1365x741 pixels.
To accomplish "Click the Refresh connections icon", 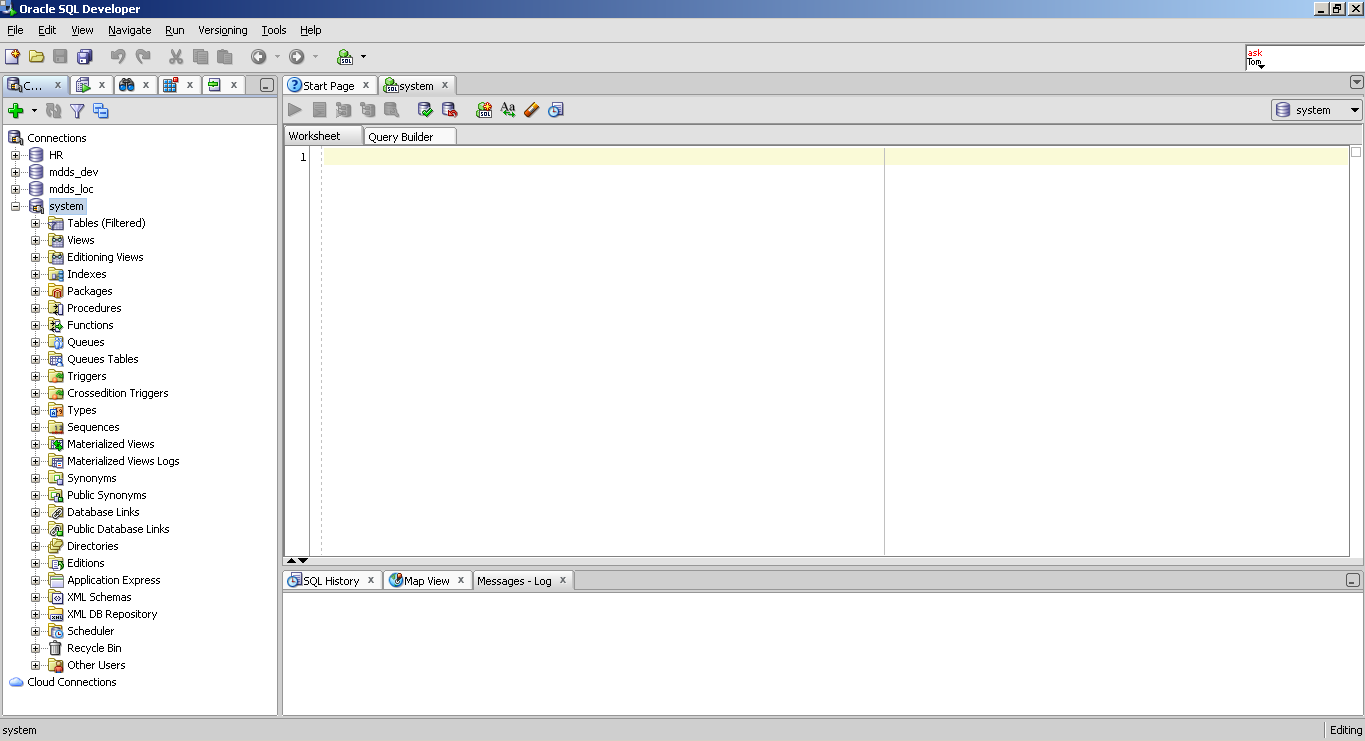I will (54, 111).
